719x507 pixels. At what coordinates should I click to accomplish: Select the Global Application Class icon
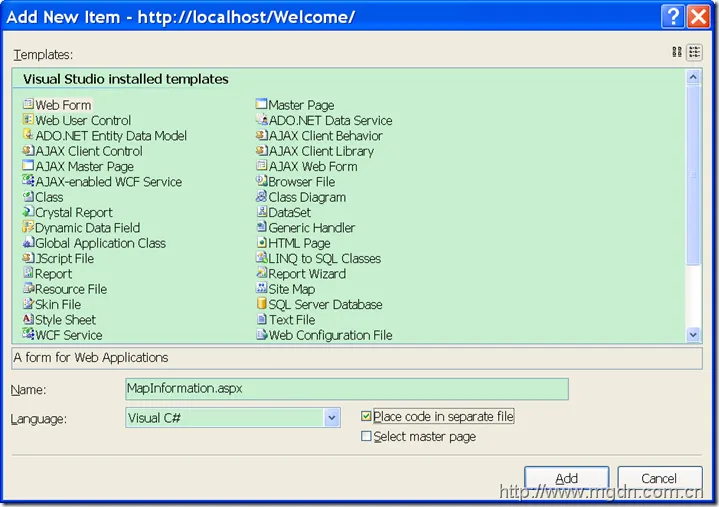pos(28,242)
